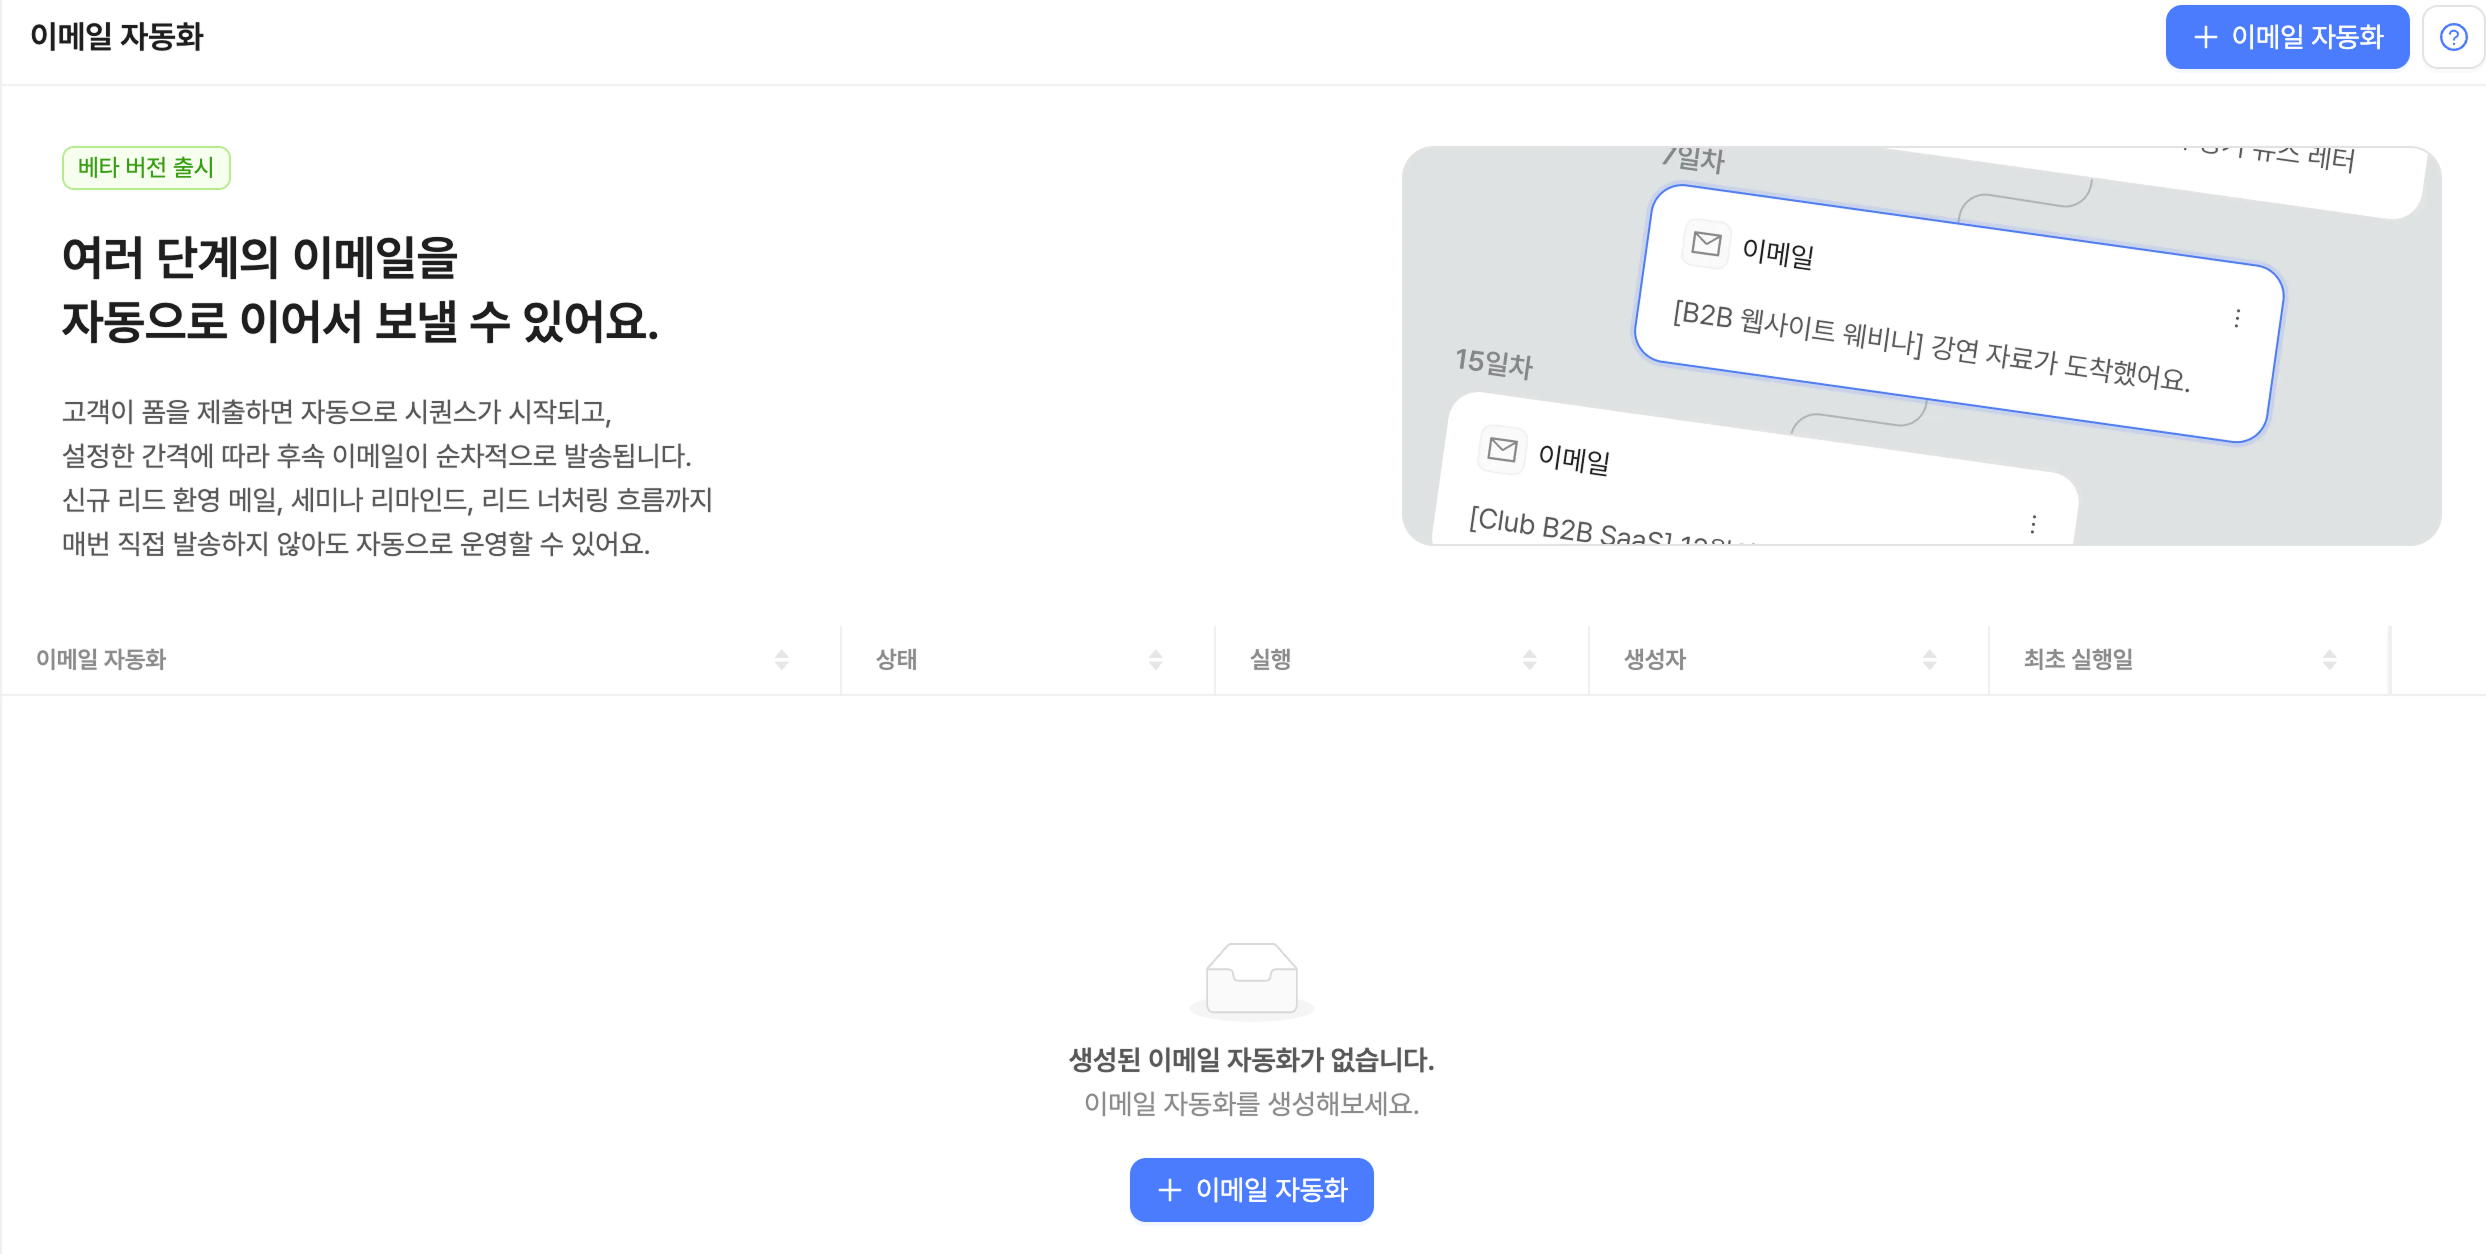Screen dimensions: 2486x1254
Task: Click the 15일차 label in preview
Action: (x=1493, y=362)
